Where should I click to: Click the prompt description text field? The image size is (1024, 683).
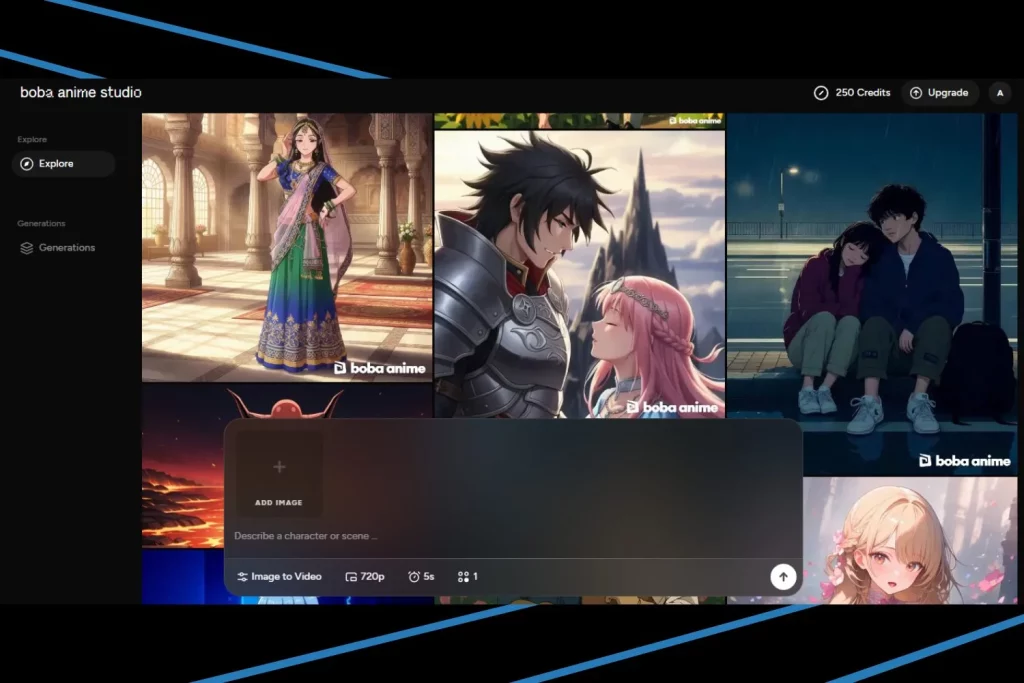(x=500, y=536)
